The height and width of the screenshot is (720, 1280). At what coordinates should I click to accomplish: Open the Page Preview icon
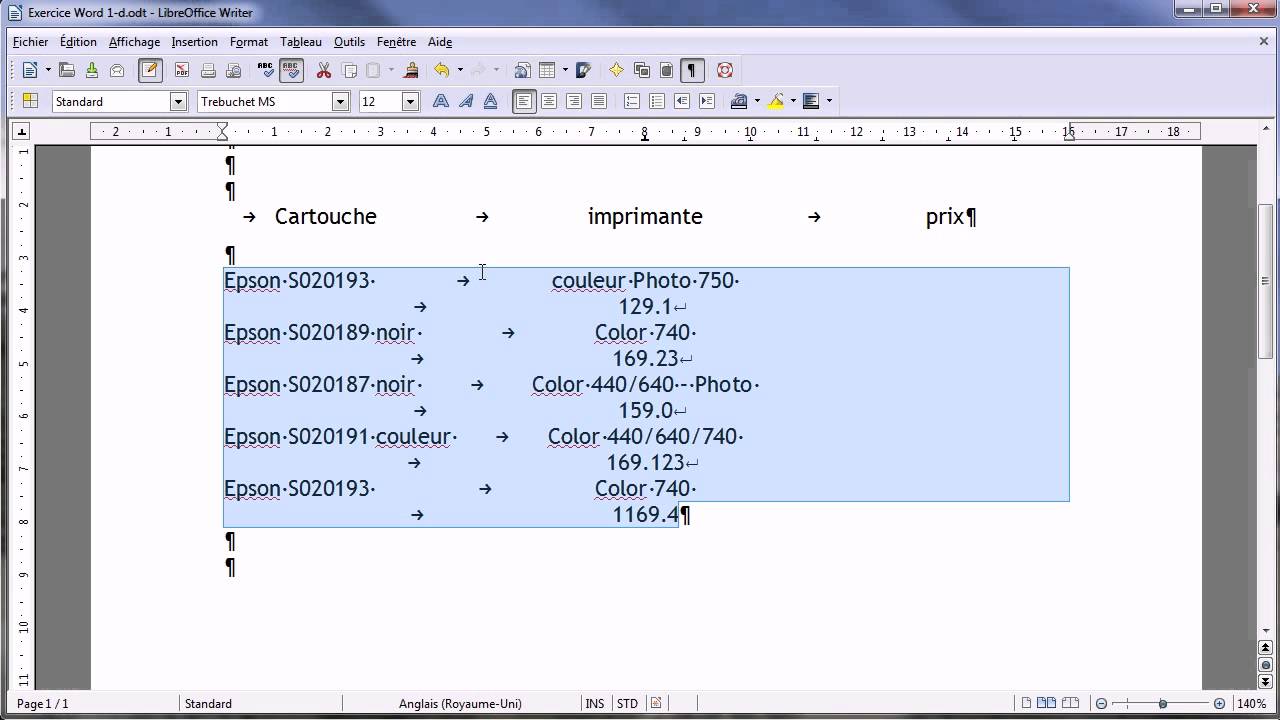[x=233, y=70]
